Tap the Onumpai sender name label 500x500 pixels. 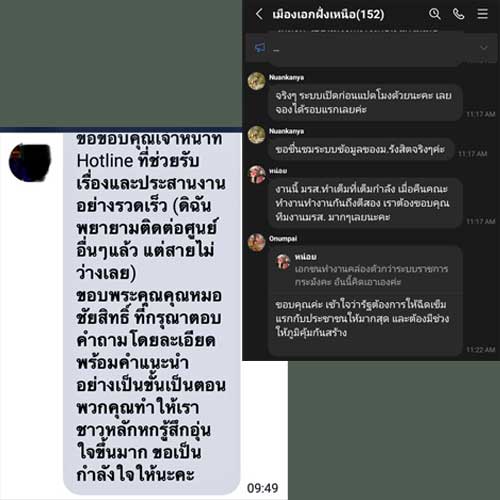(x=283, y=239)
